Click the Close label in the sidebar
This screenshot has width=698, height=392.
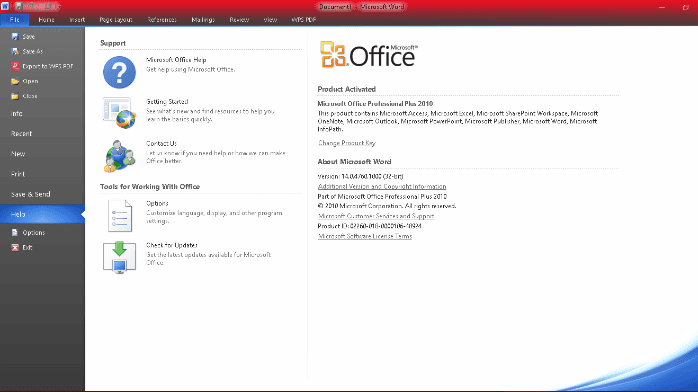pyautogui.click(x=30, y=96)
